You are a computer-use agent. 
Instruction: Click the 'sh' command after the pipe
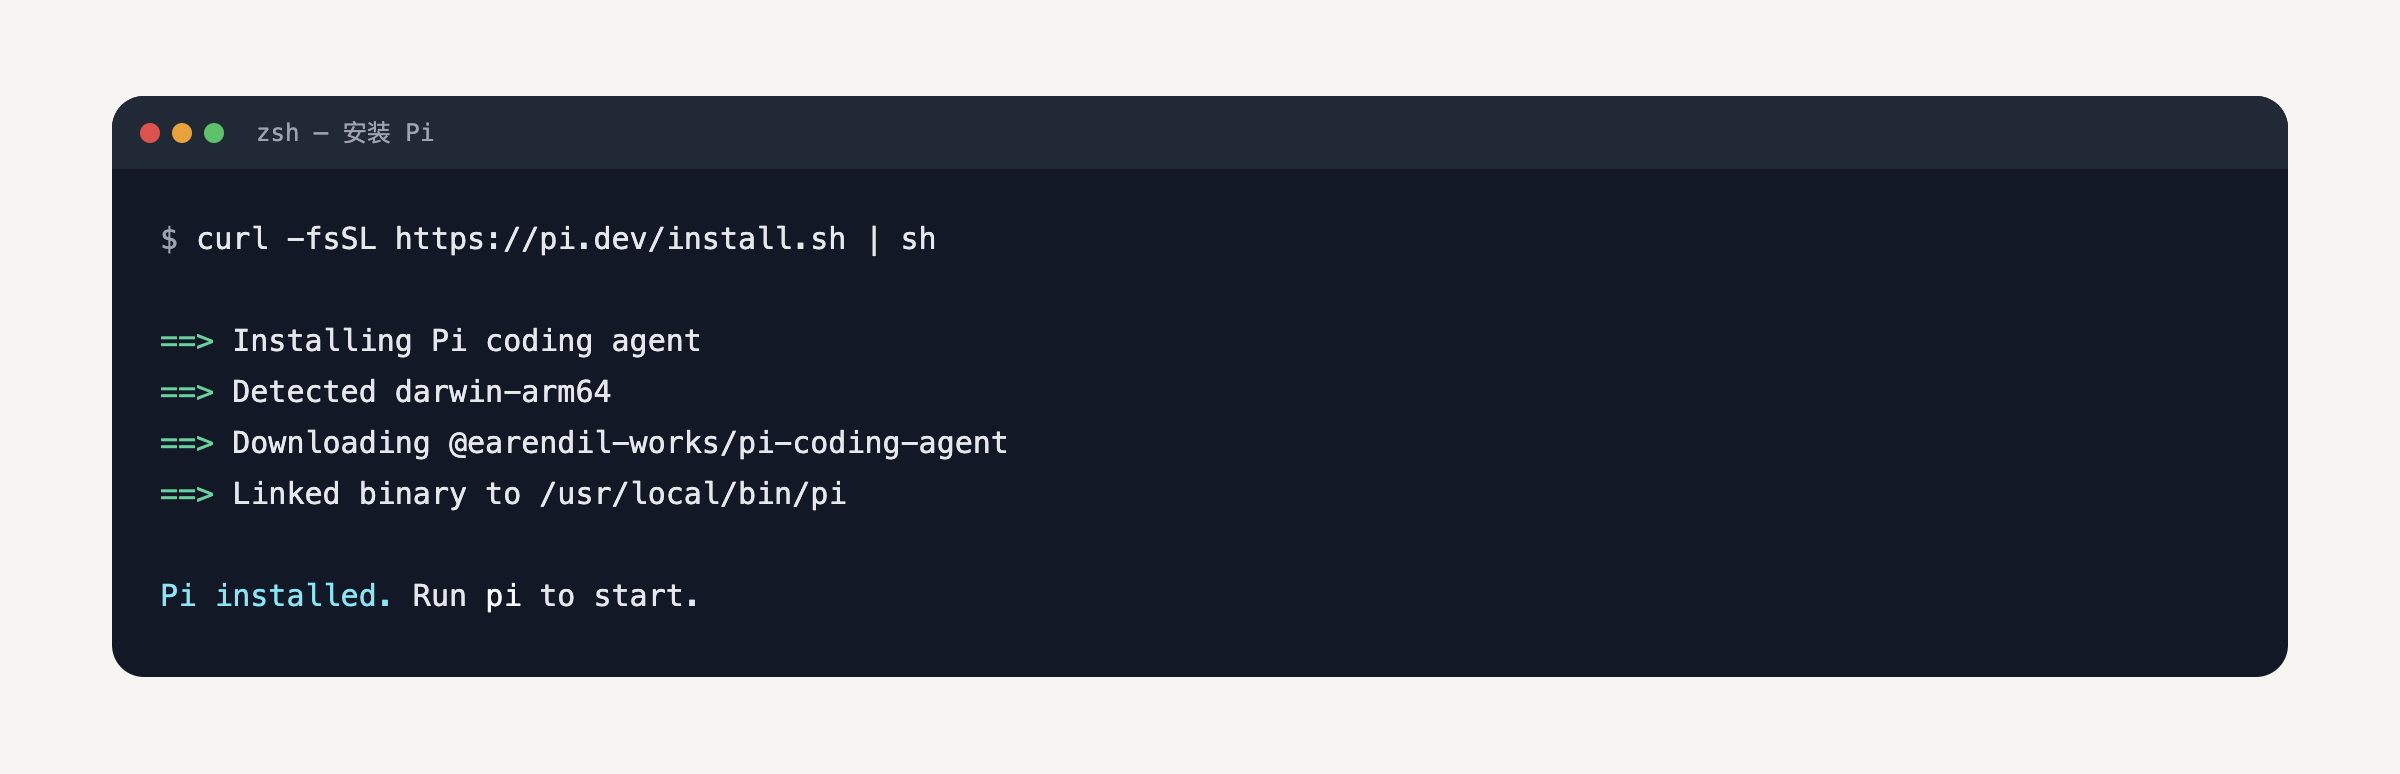(x=918, y=239)
